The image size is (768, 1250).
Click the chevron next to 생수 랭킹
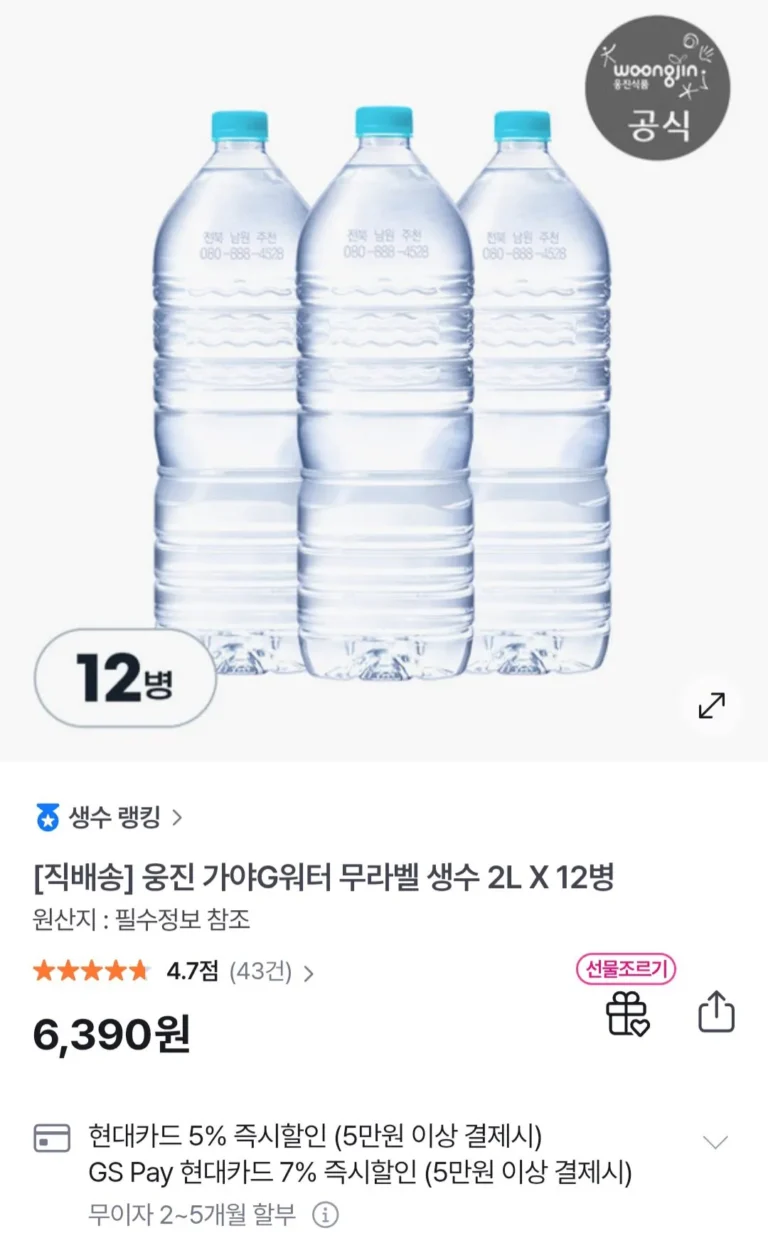point(178,818)
